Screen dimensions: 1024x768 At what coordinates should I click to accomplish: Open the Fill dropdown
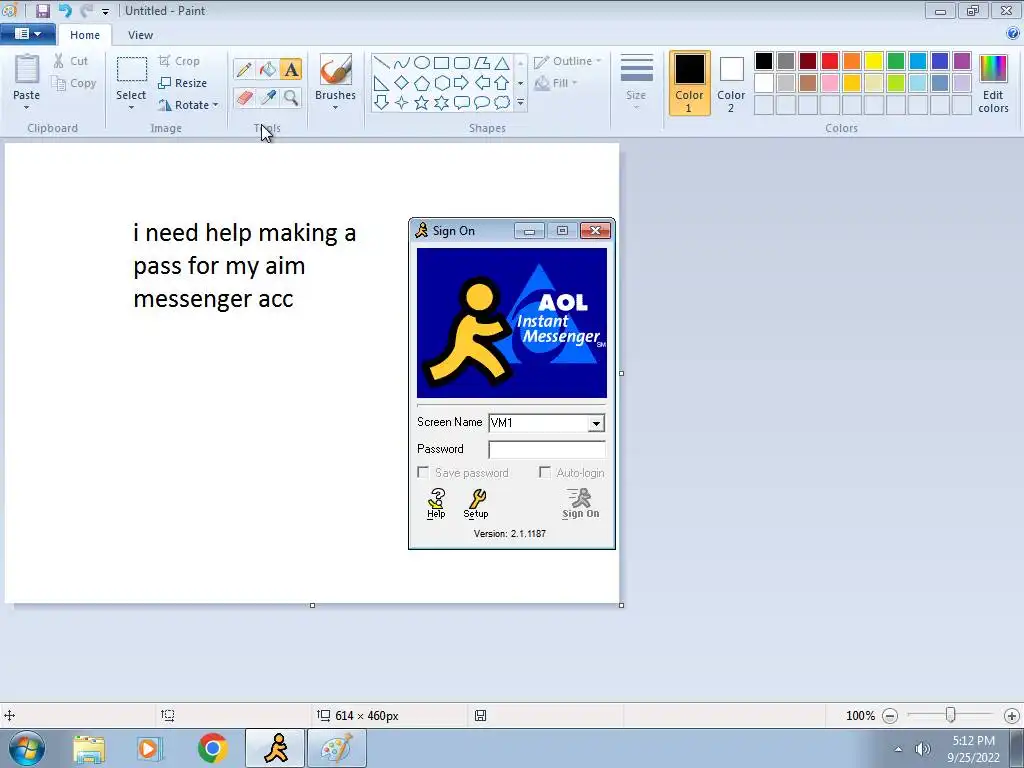(x=556, y=83)
